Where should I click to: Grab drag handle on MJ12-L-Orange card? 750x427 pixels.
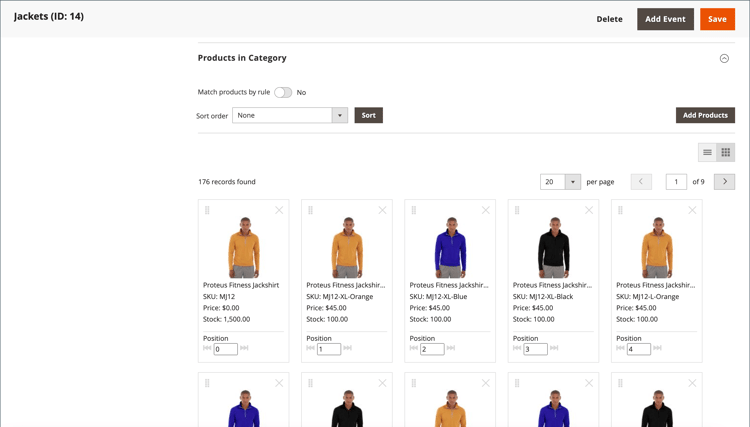coord(620,210)
